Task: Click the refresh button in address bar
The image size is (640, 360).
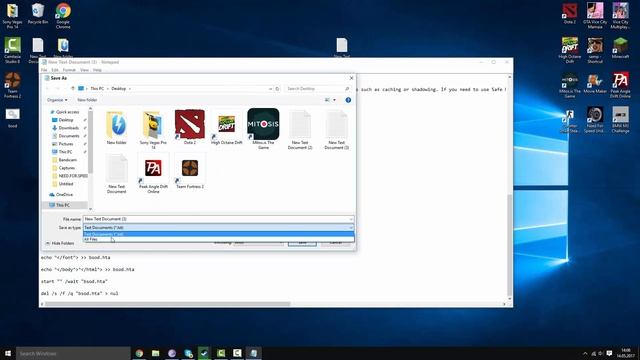Action: pyautogui.click(x=278, y=89)
